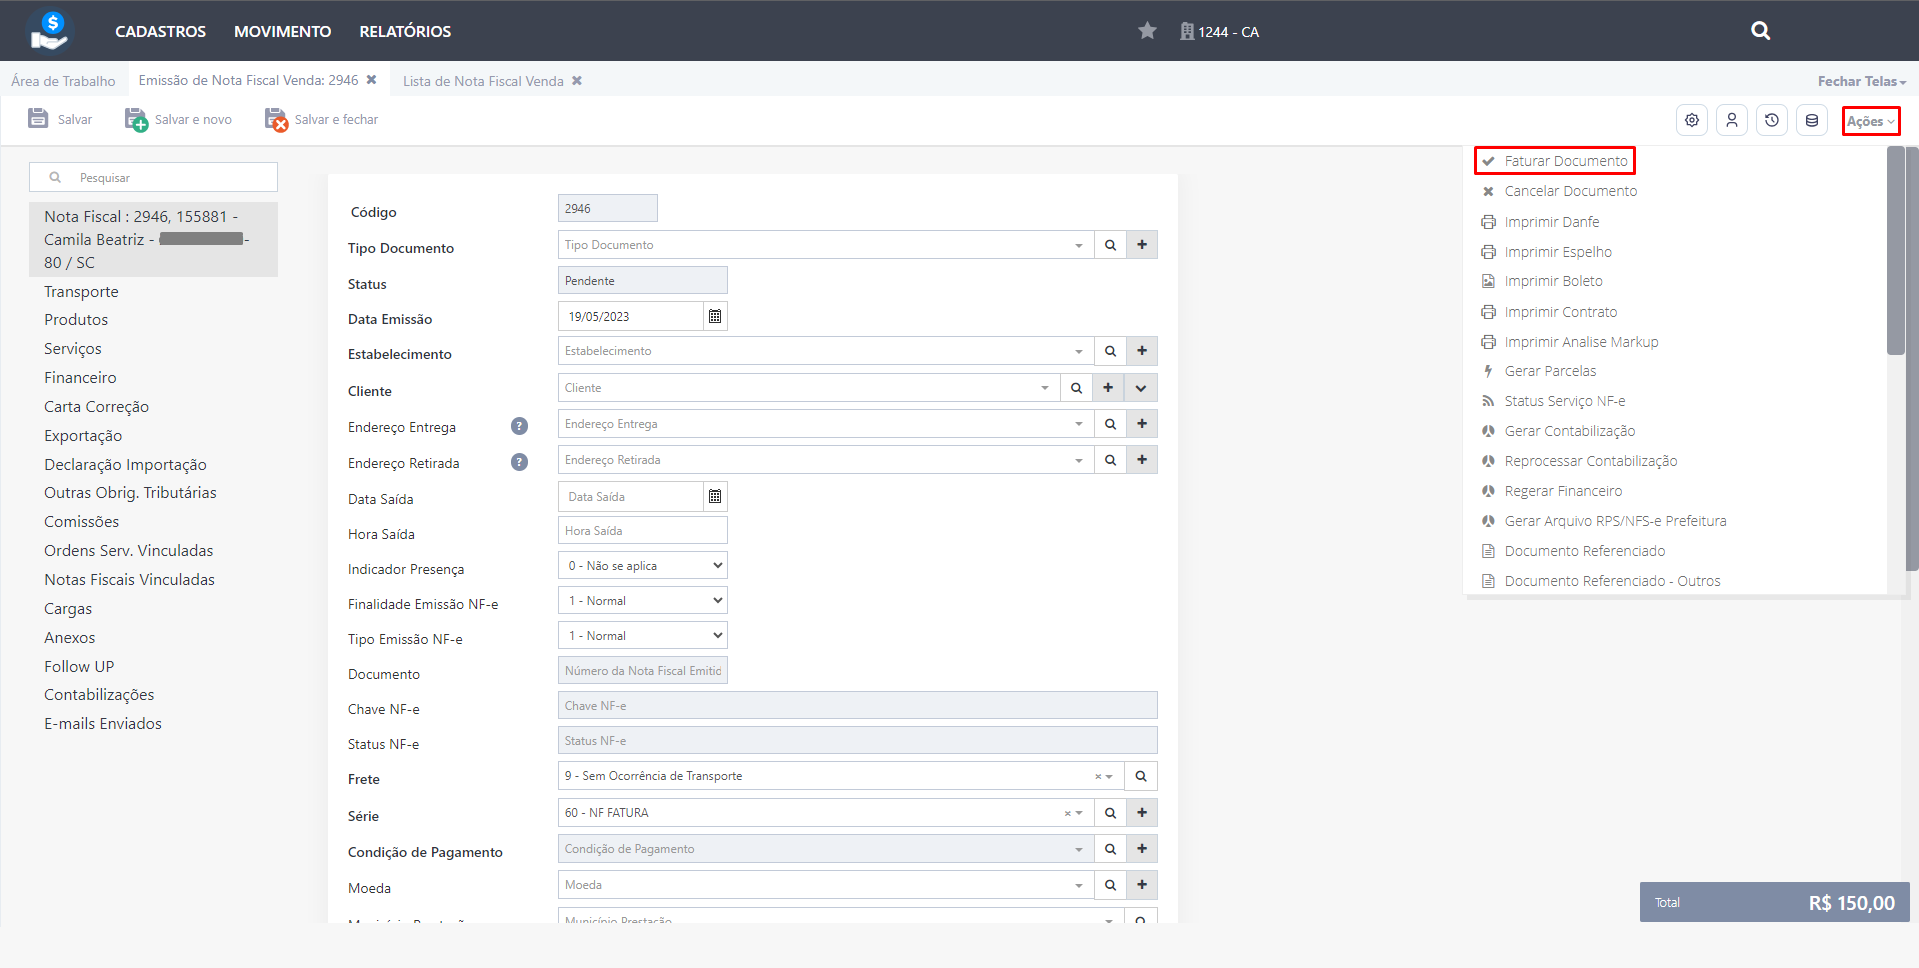This screenshot has height=968, width=1919.
Task: Add new Moeda with plus icon
Action: [x=1142, y=885]
